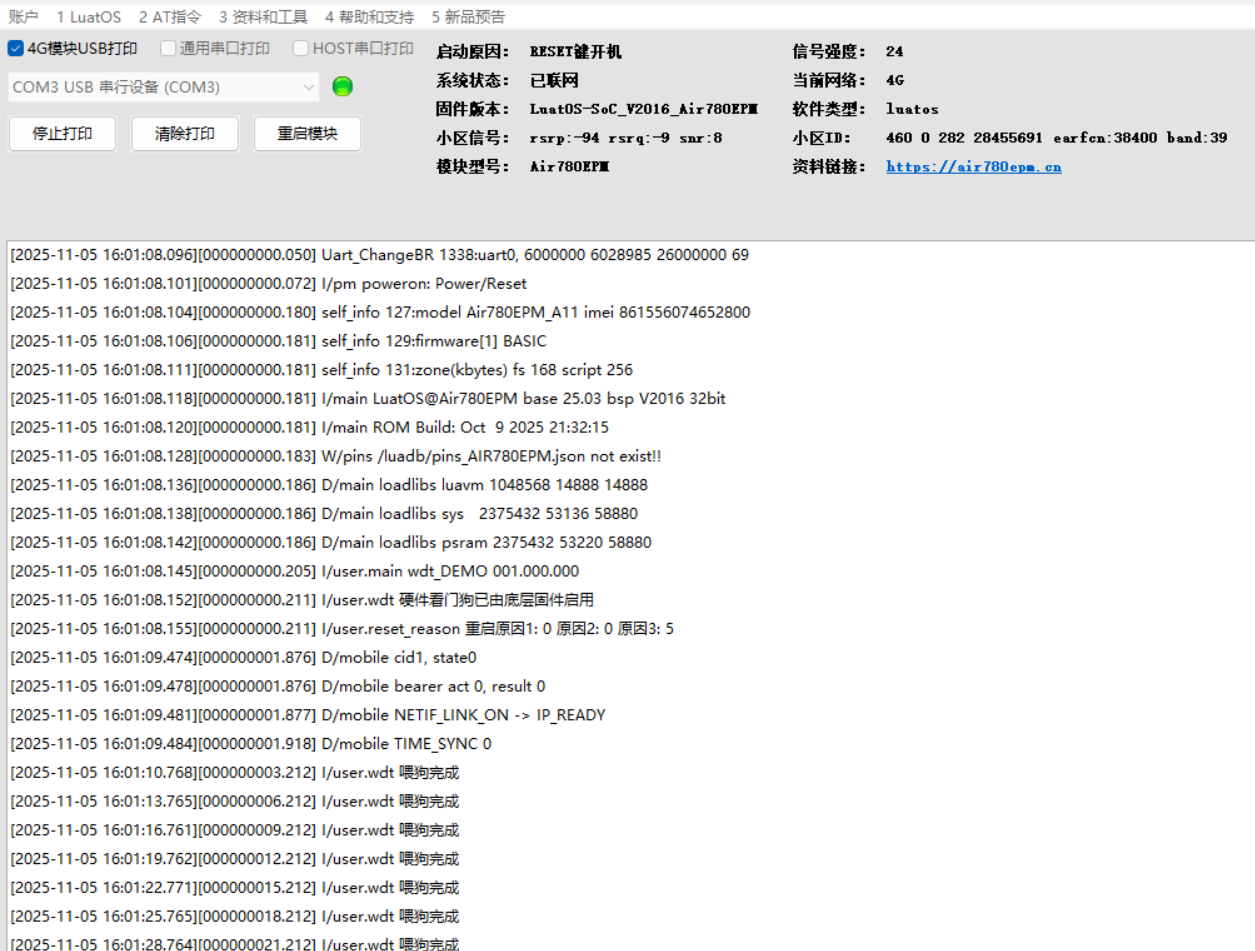This screenshot has height=951, width=1255.
Task: Click the NETIF_LINK_ON -> IP_READY log line
Action: [308, 715]
